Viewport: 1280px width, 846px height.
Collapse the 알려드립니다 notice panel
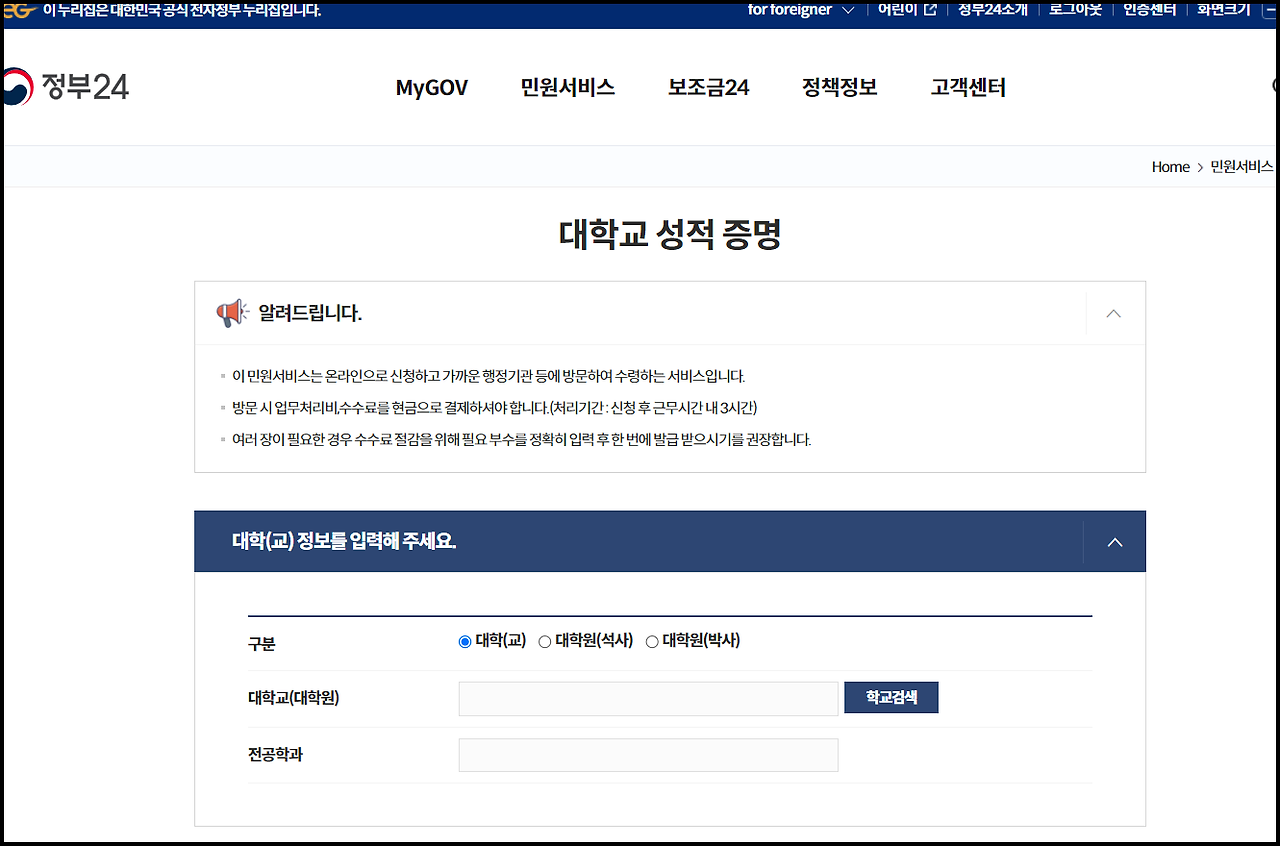1114,314
